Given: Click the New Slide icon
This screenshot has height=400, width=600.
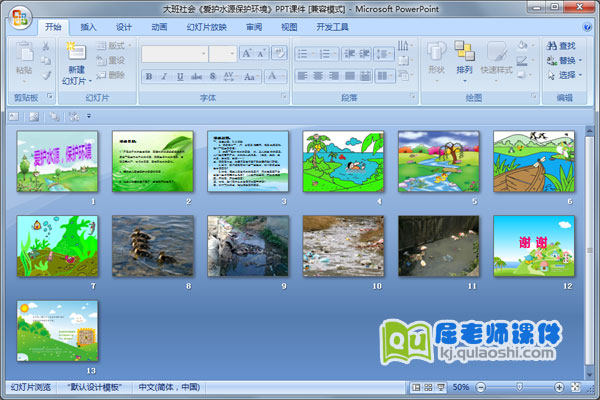Looking at the screenshot, I should (x=77, y=51).
